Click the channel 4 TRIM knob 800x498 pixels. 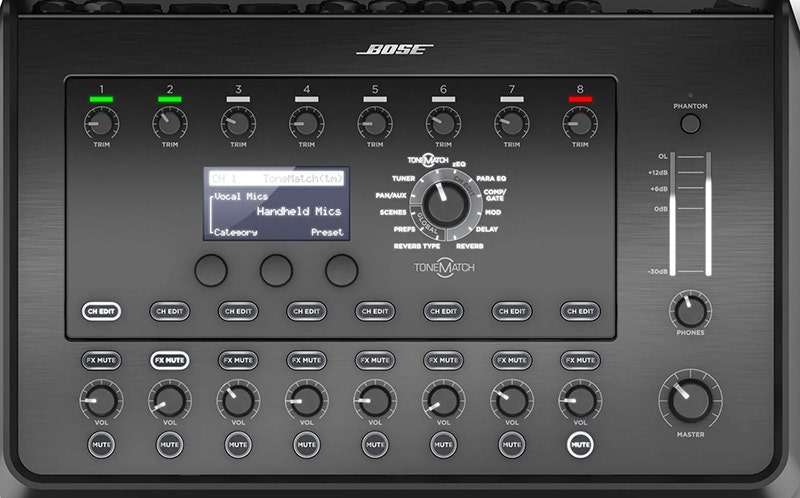(x=307, y=123)
